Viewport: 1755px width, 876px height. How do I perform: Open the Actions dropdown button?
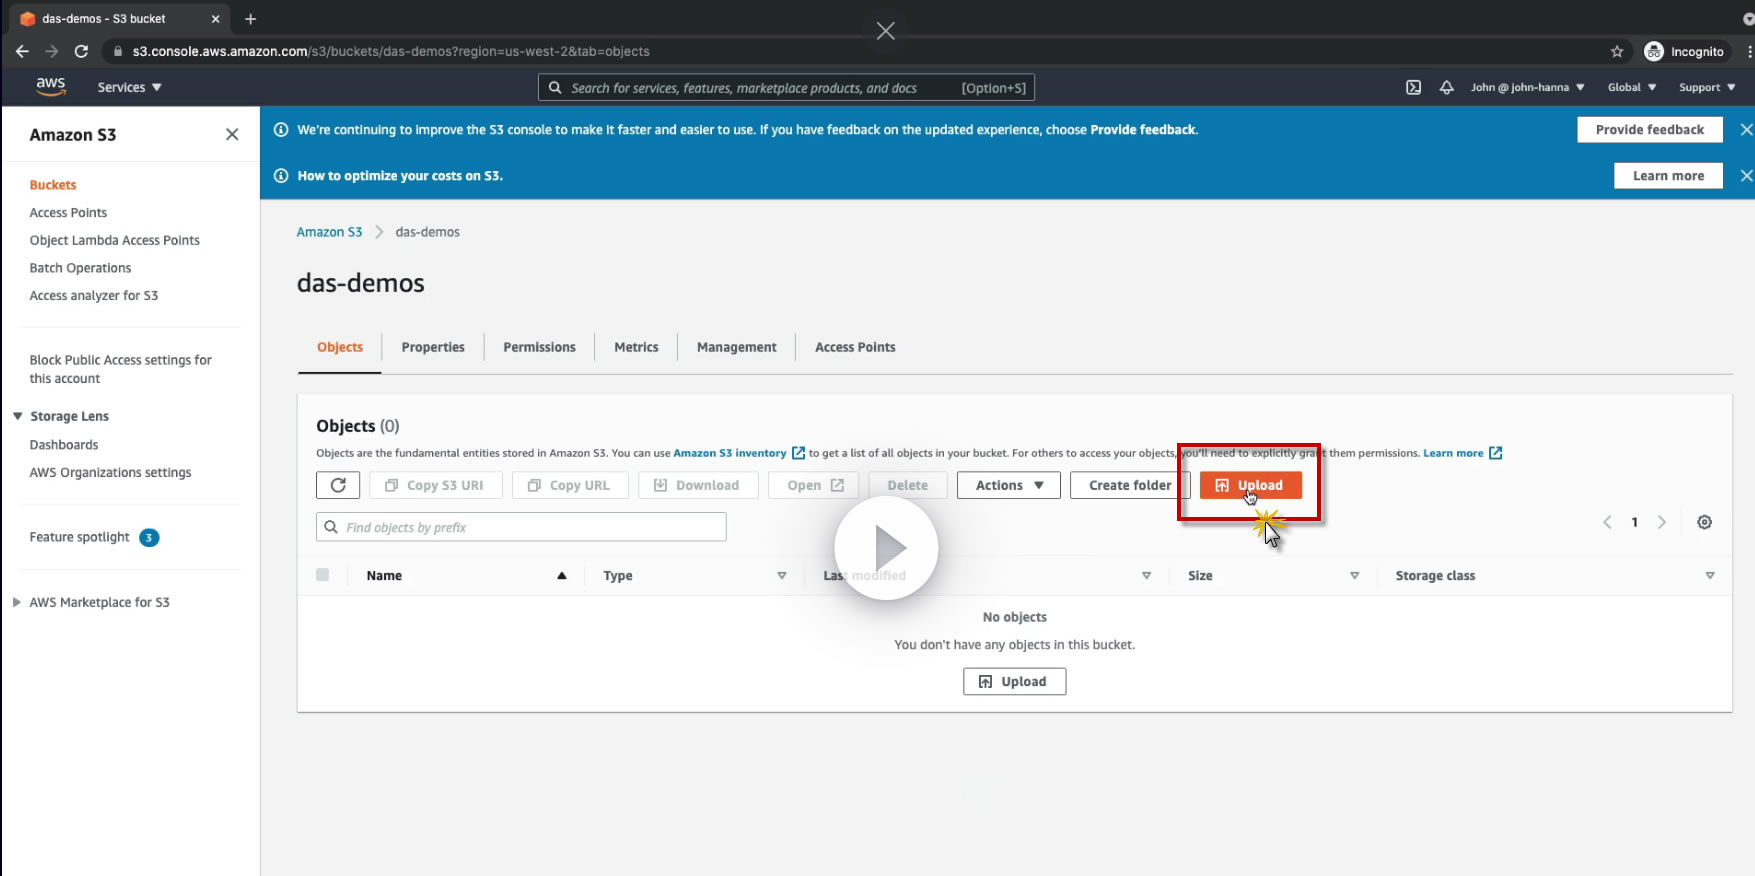pos(1009,485)
